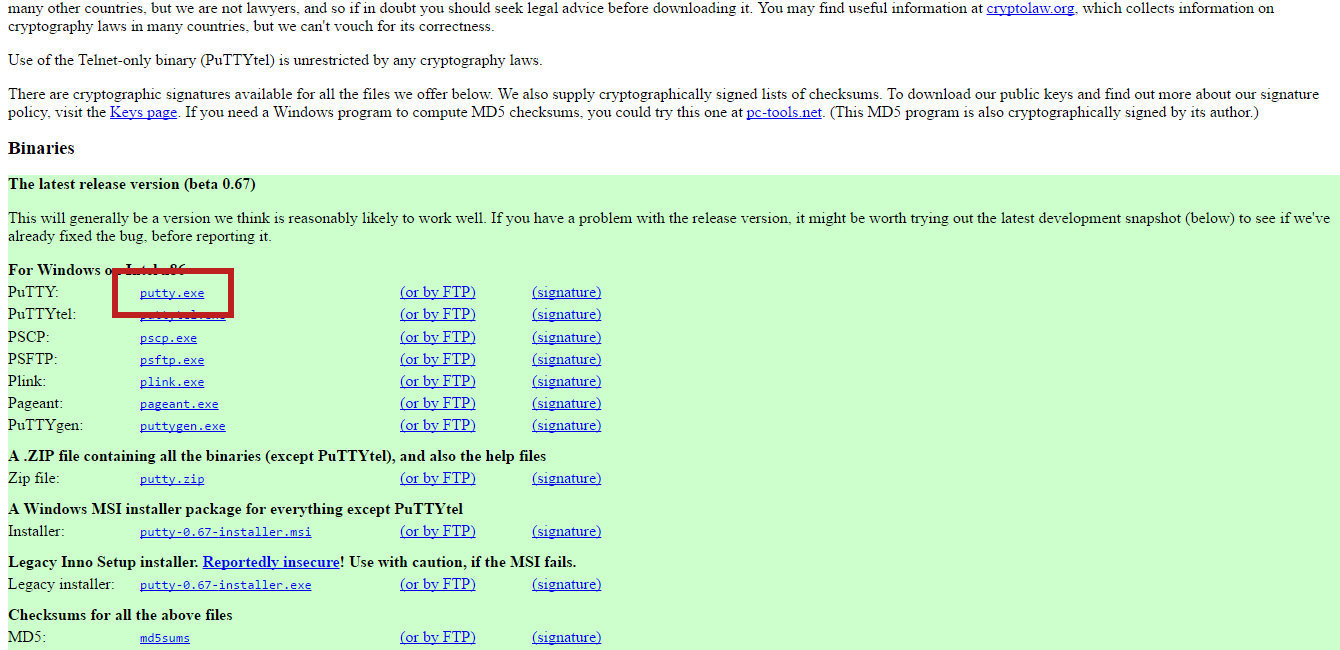Screen dimensions: 1340x650
Task: Open the signature for MD5 checksums
Action: tap(567, 637)
